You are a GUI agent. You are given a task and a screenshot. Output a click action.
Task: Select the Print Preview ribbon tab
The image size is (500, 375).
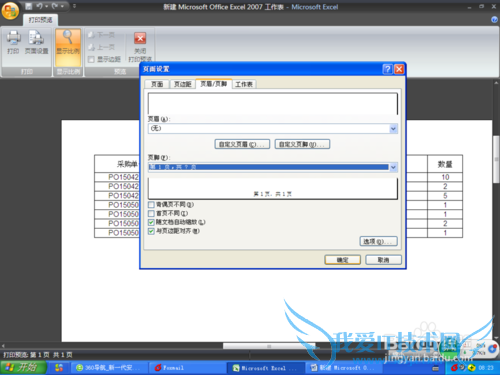40,20
